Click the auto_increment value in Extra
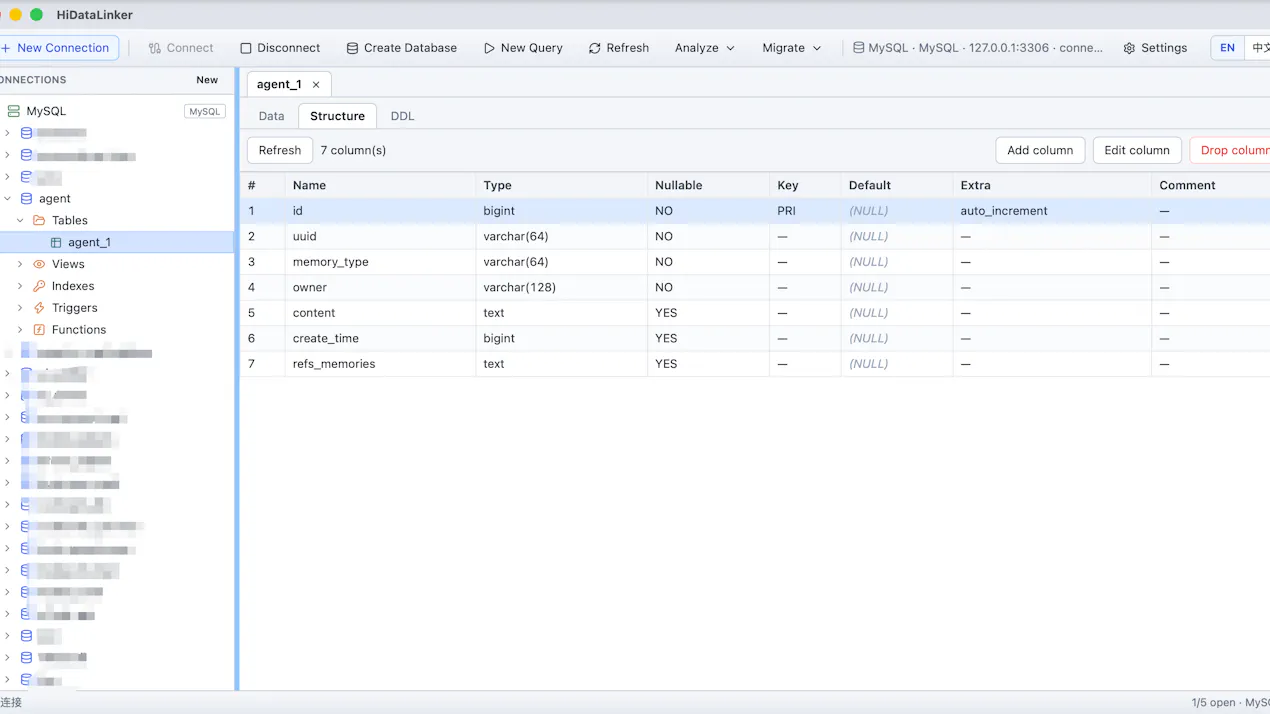This screenshot has height=714, width=1270. tap(1004, 211)
